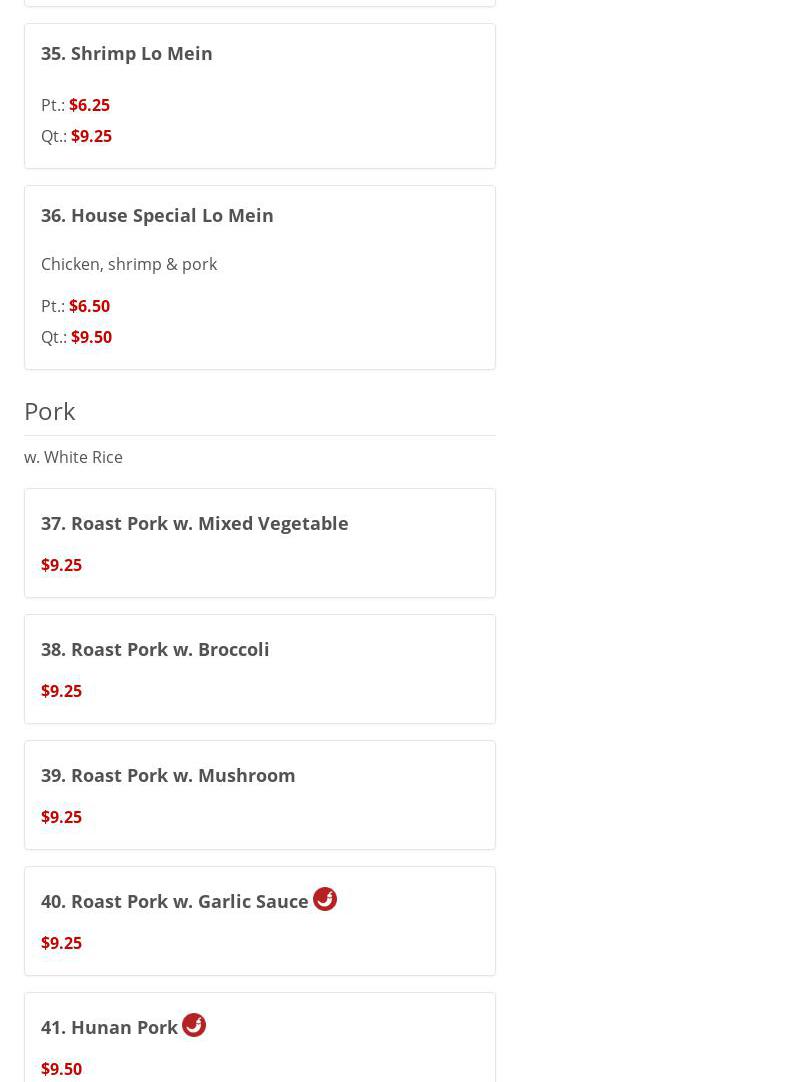The image size is (785, 1082).
Task: Click the Hunan Pork $9.50 price
Action: click(x=61, y=1069)
